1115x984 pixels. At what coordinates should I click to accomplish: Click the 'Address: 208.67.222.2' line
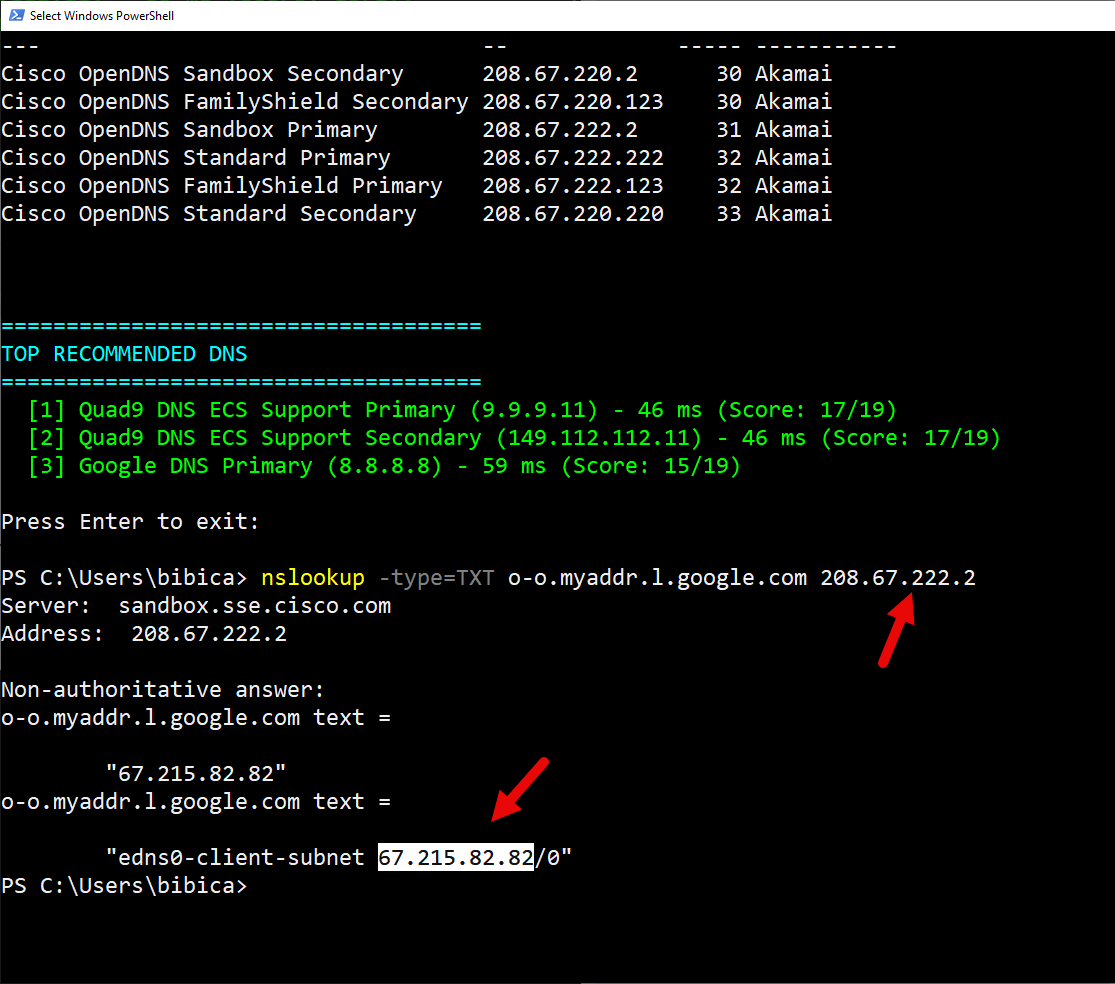click(x=144, y=634)
